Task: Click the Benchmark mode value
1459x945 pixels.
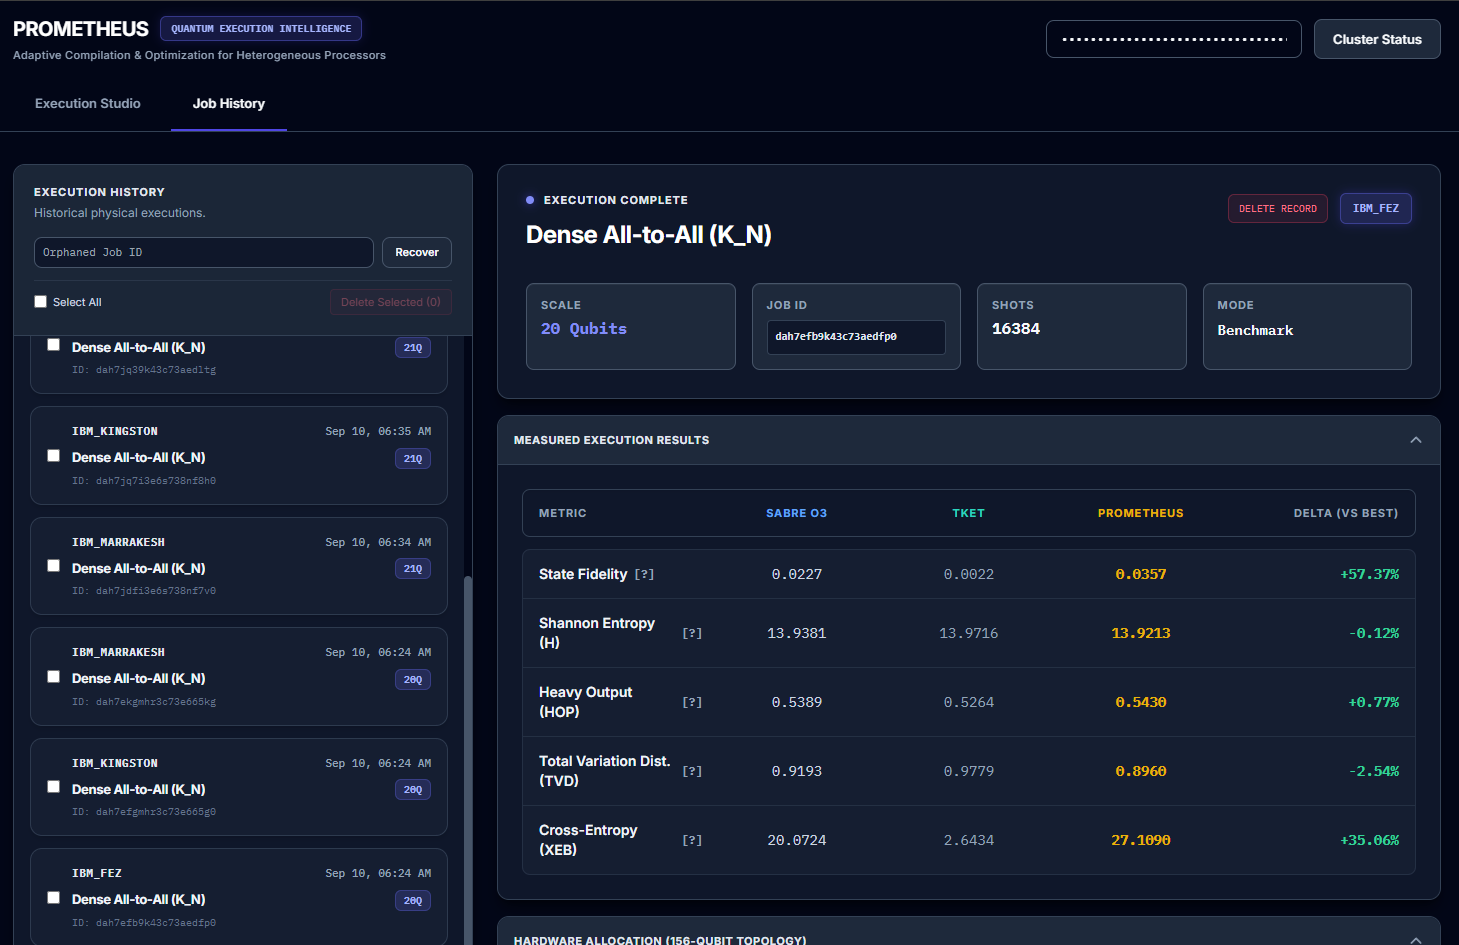Action: click(1255, 330)
